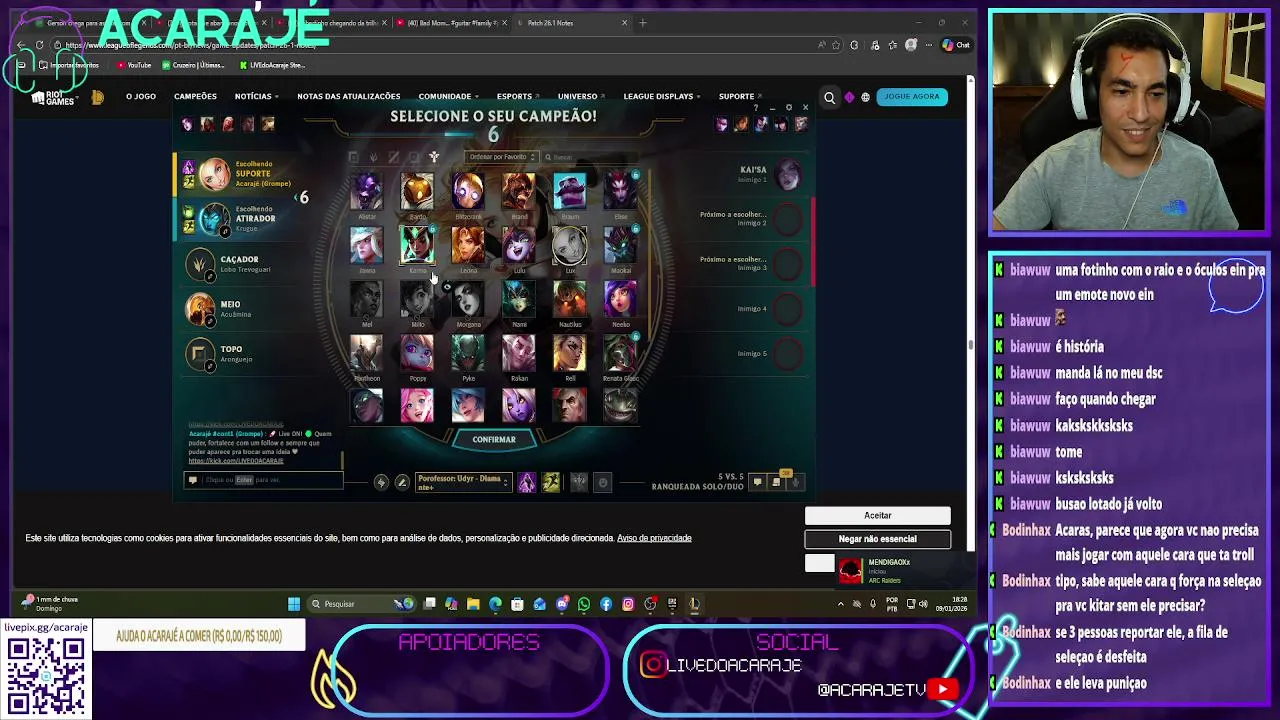The width and height of the screenshot is (1280, 720).
Task: Toggle the mid lane role filter
Action: [393, 157]
